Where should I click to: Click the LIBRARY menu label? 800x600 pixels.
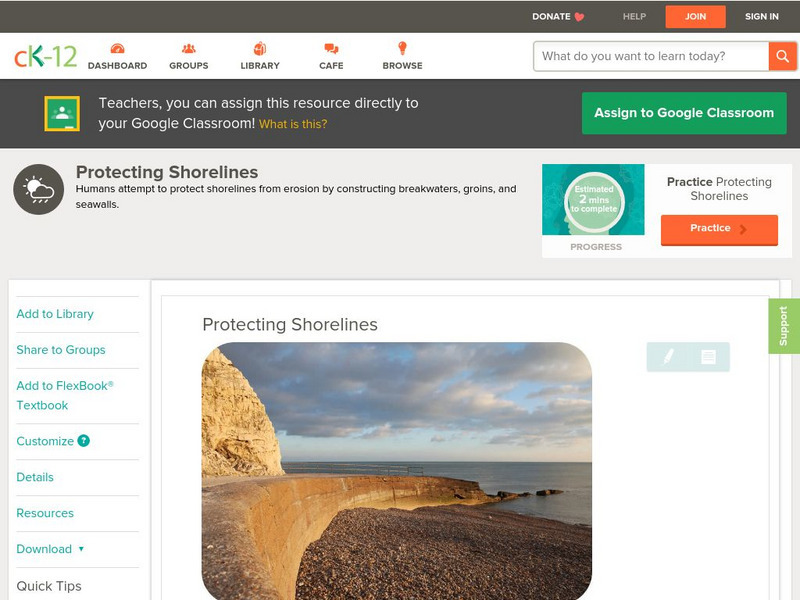[x=260, y=66]
